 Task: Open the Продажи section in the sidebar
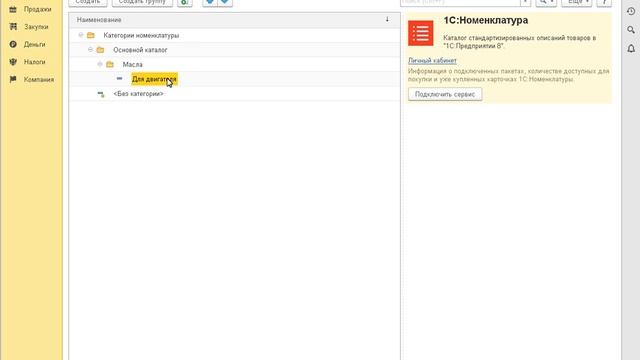[31, 9]
